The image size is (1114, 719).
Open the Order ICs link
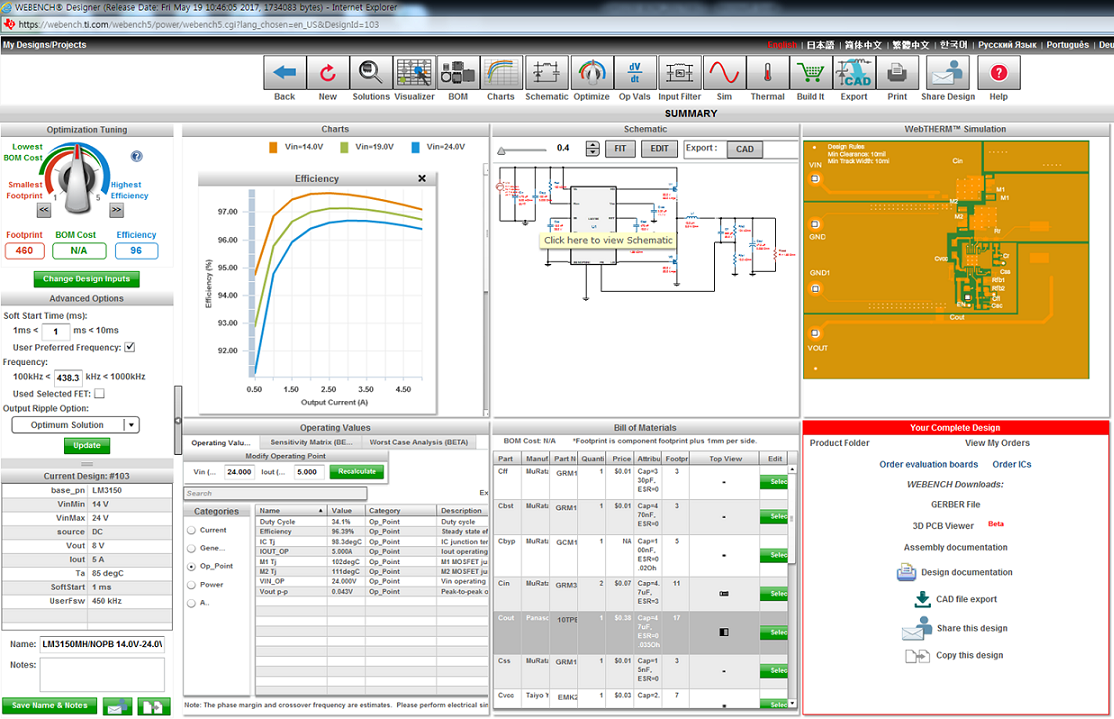(1012, 465)
